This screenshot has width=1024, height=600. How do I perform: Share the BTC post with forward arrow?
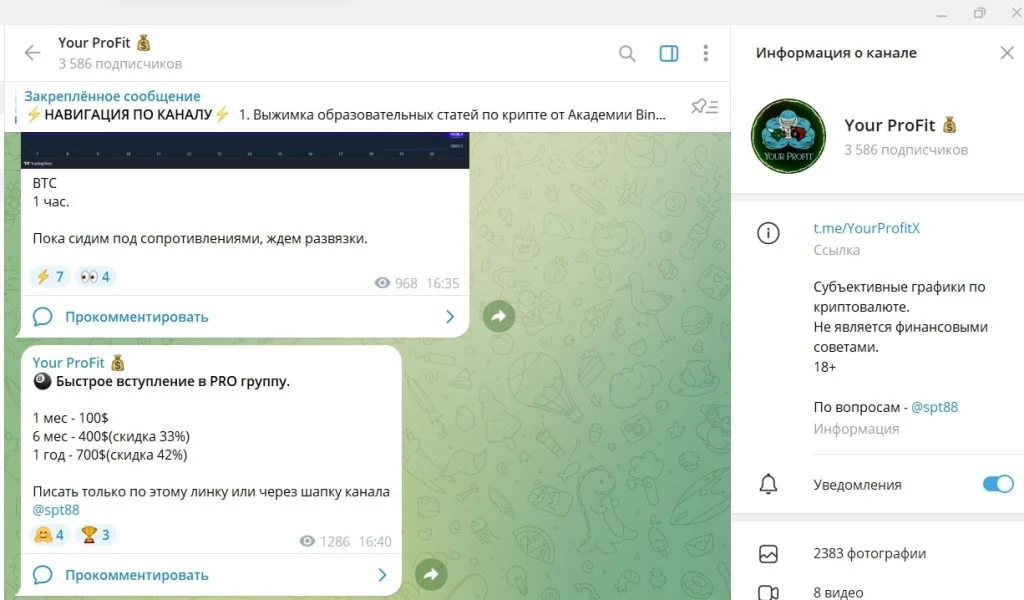point(499,317)
